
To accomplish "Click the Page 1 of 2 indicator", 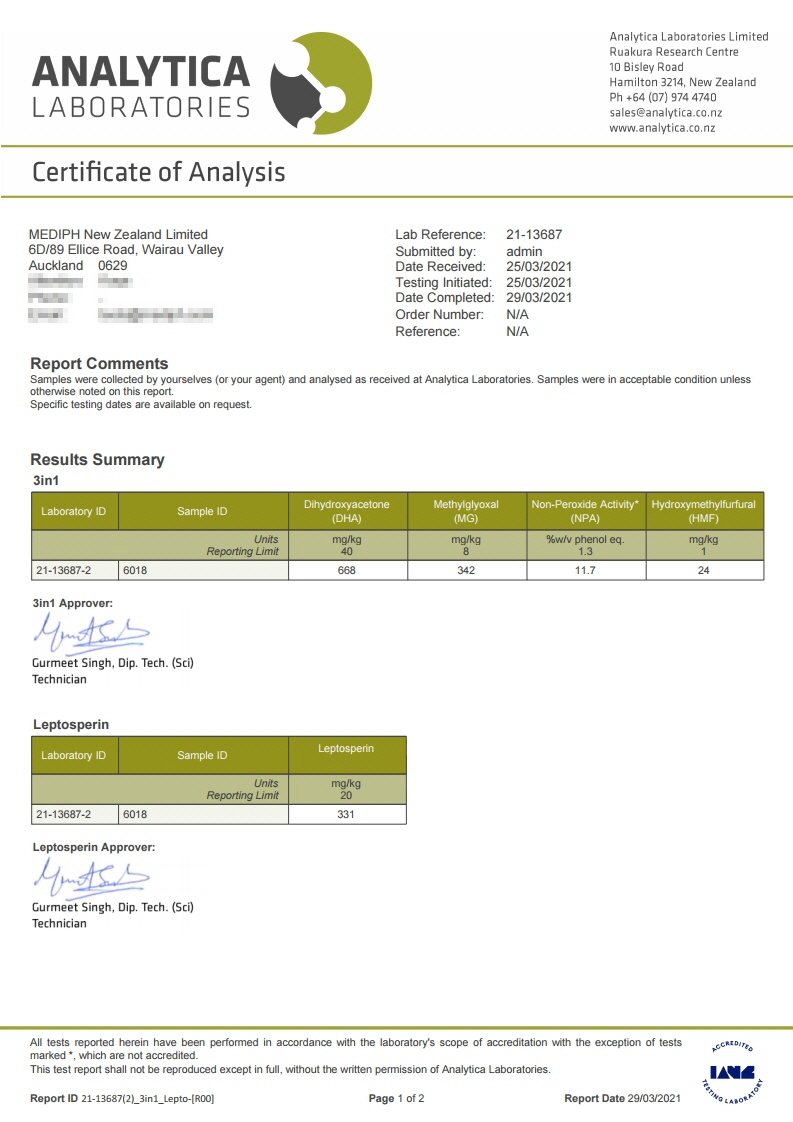I will pos(396,1098).
